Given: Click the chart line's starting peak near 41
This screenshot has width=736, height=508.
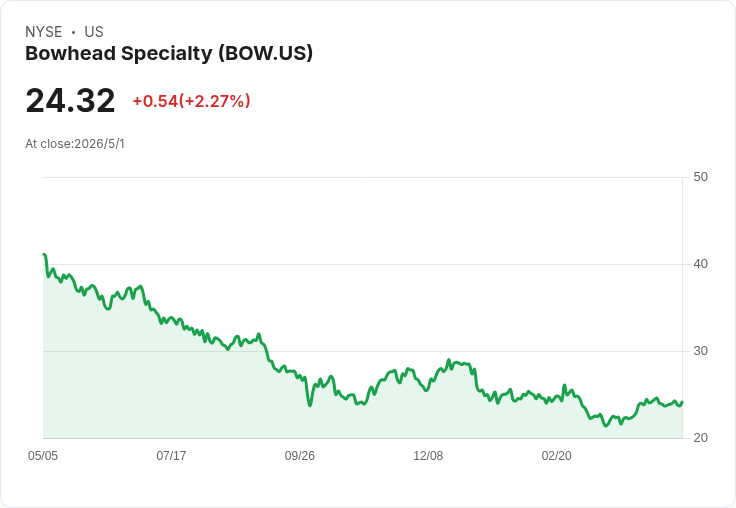Looking at the screenshot, I should (44, 254).
